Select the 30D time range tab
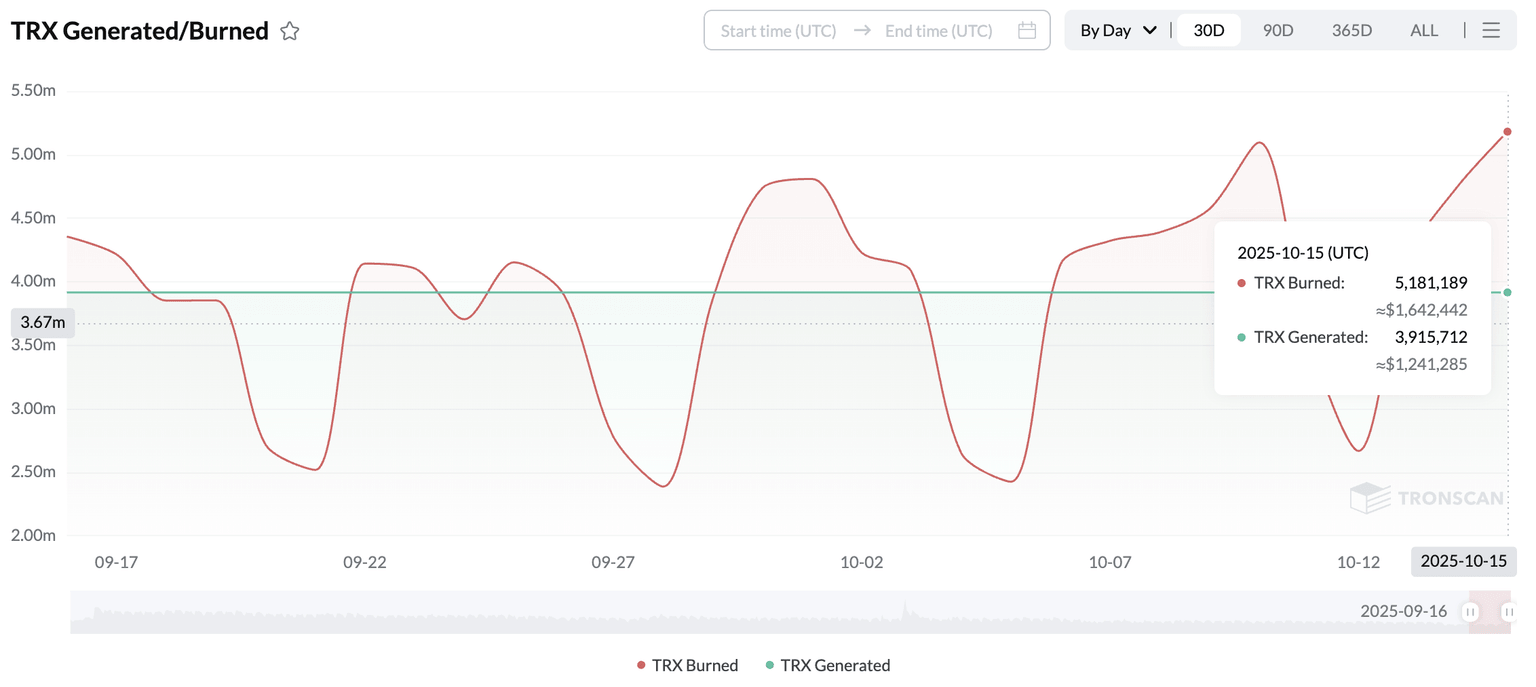Viewport: 1536px width, 687px height. click(1209, 31)
